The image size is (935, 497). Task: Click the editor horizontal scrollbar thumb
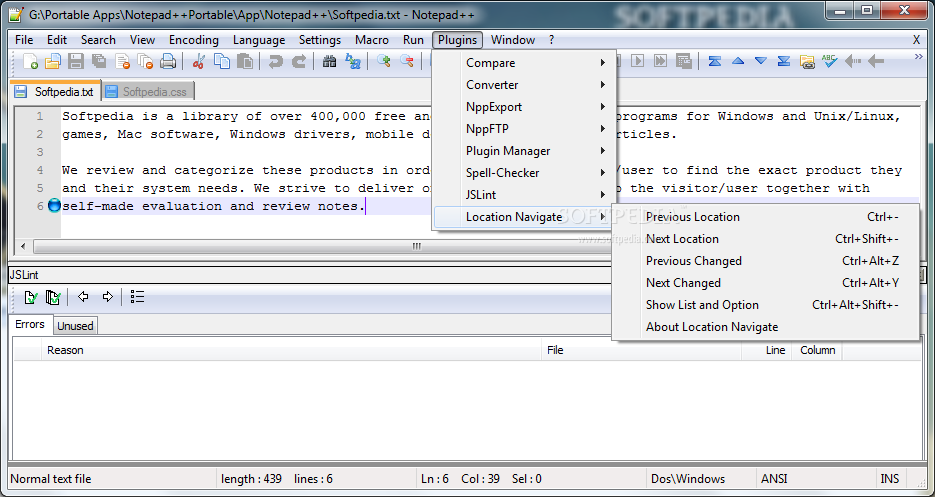[416, 246]
